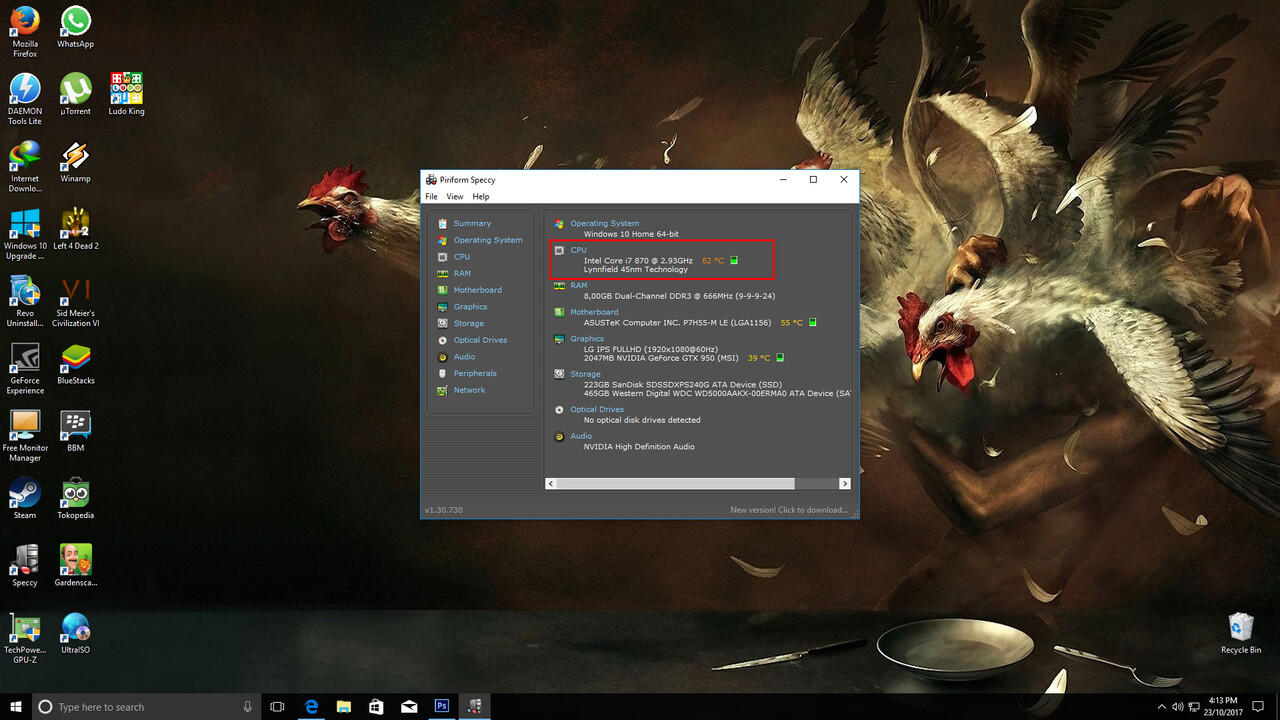This screenshot has height=720, width=1280.
Task: Open the CPU section in Speccy sidebar
Action: point(461,257)
